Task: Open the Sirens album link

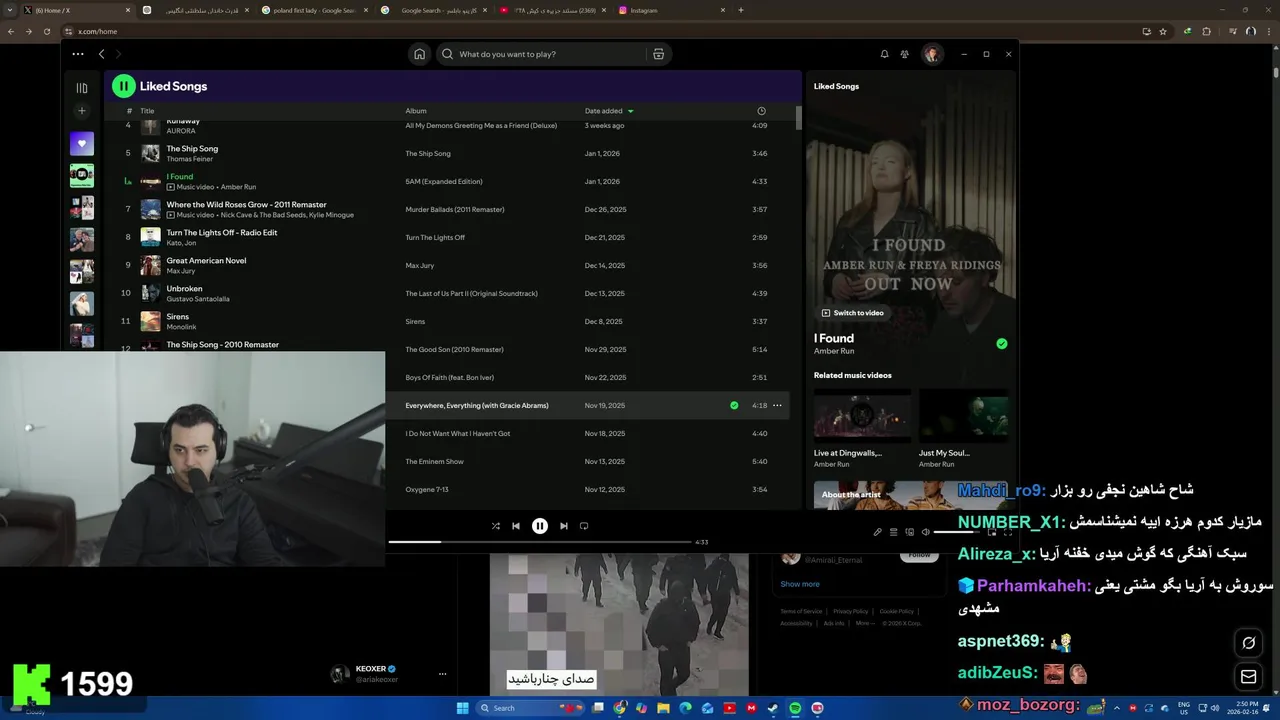Action: click(x=415, y=321)
